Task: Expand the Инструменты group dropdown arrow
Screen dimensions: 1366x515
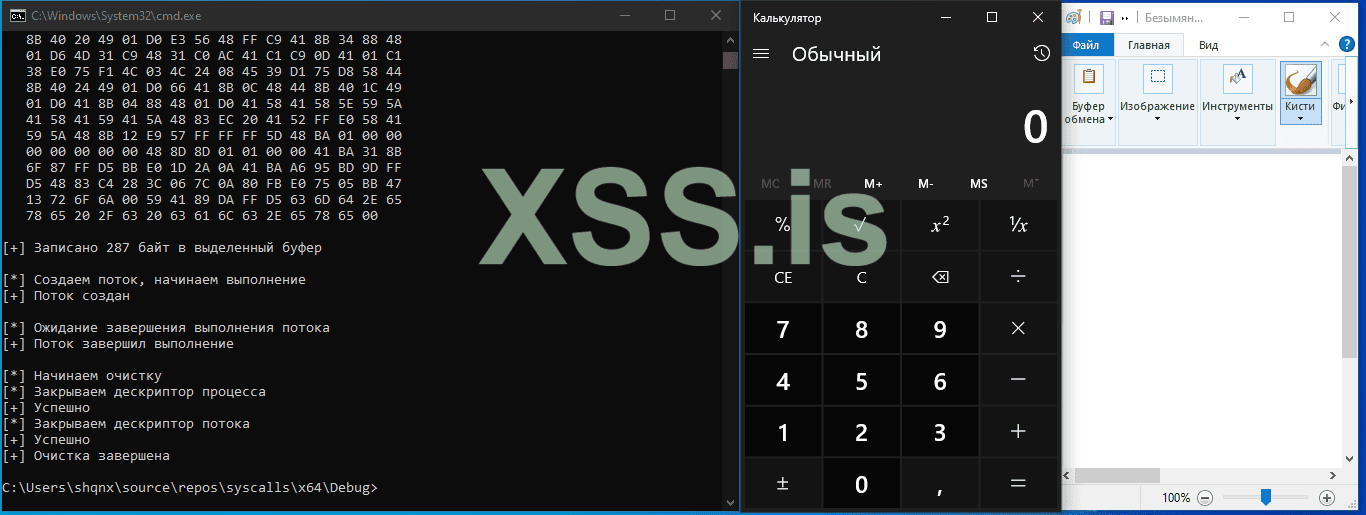Action: coord(1237,119)
